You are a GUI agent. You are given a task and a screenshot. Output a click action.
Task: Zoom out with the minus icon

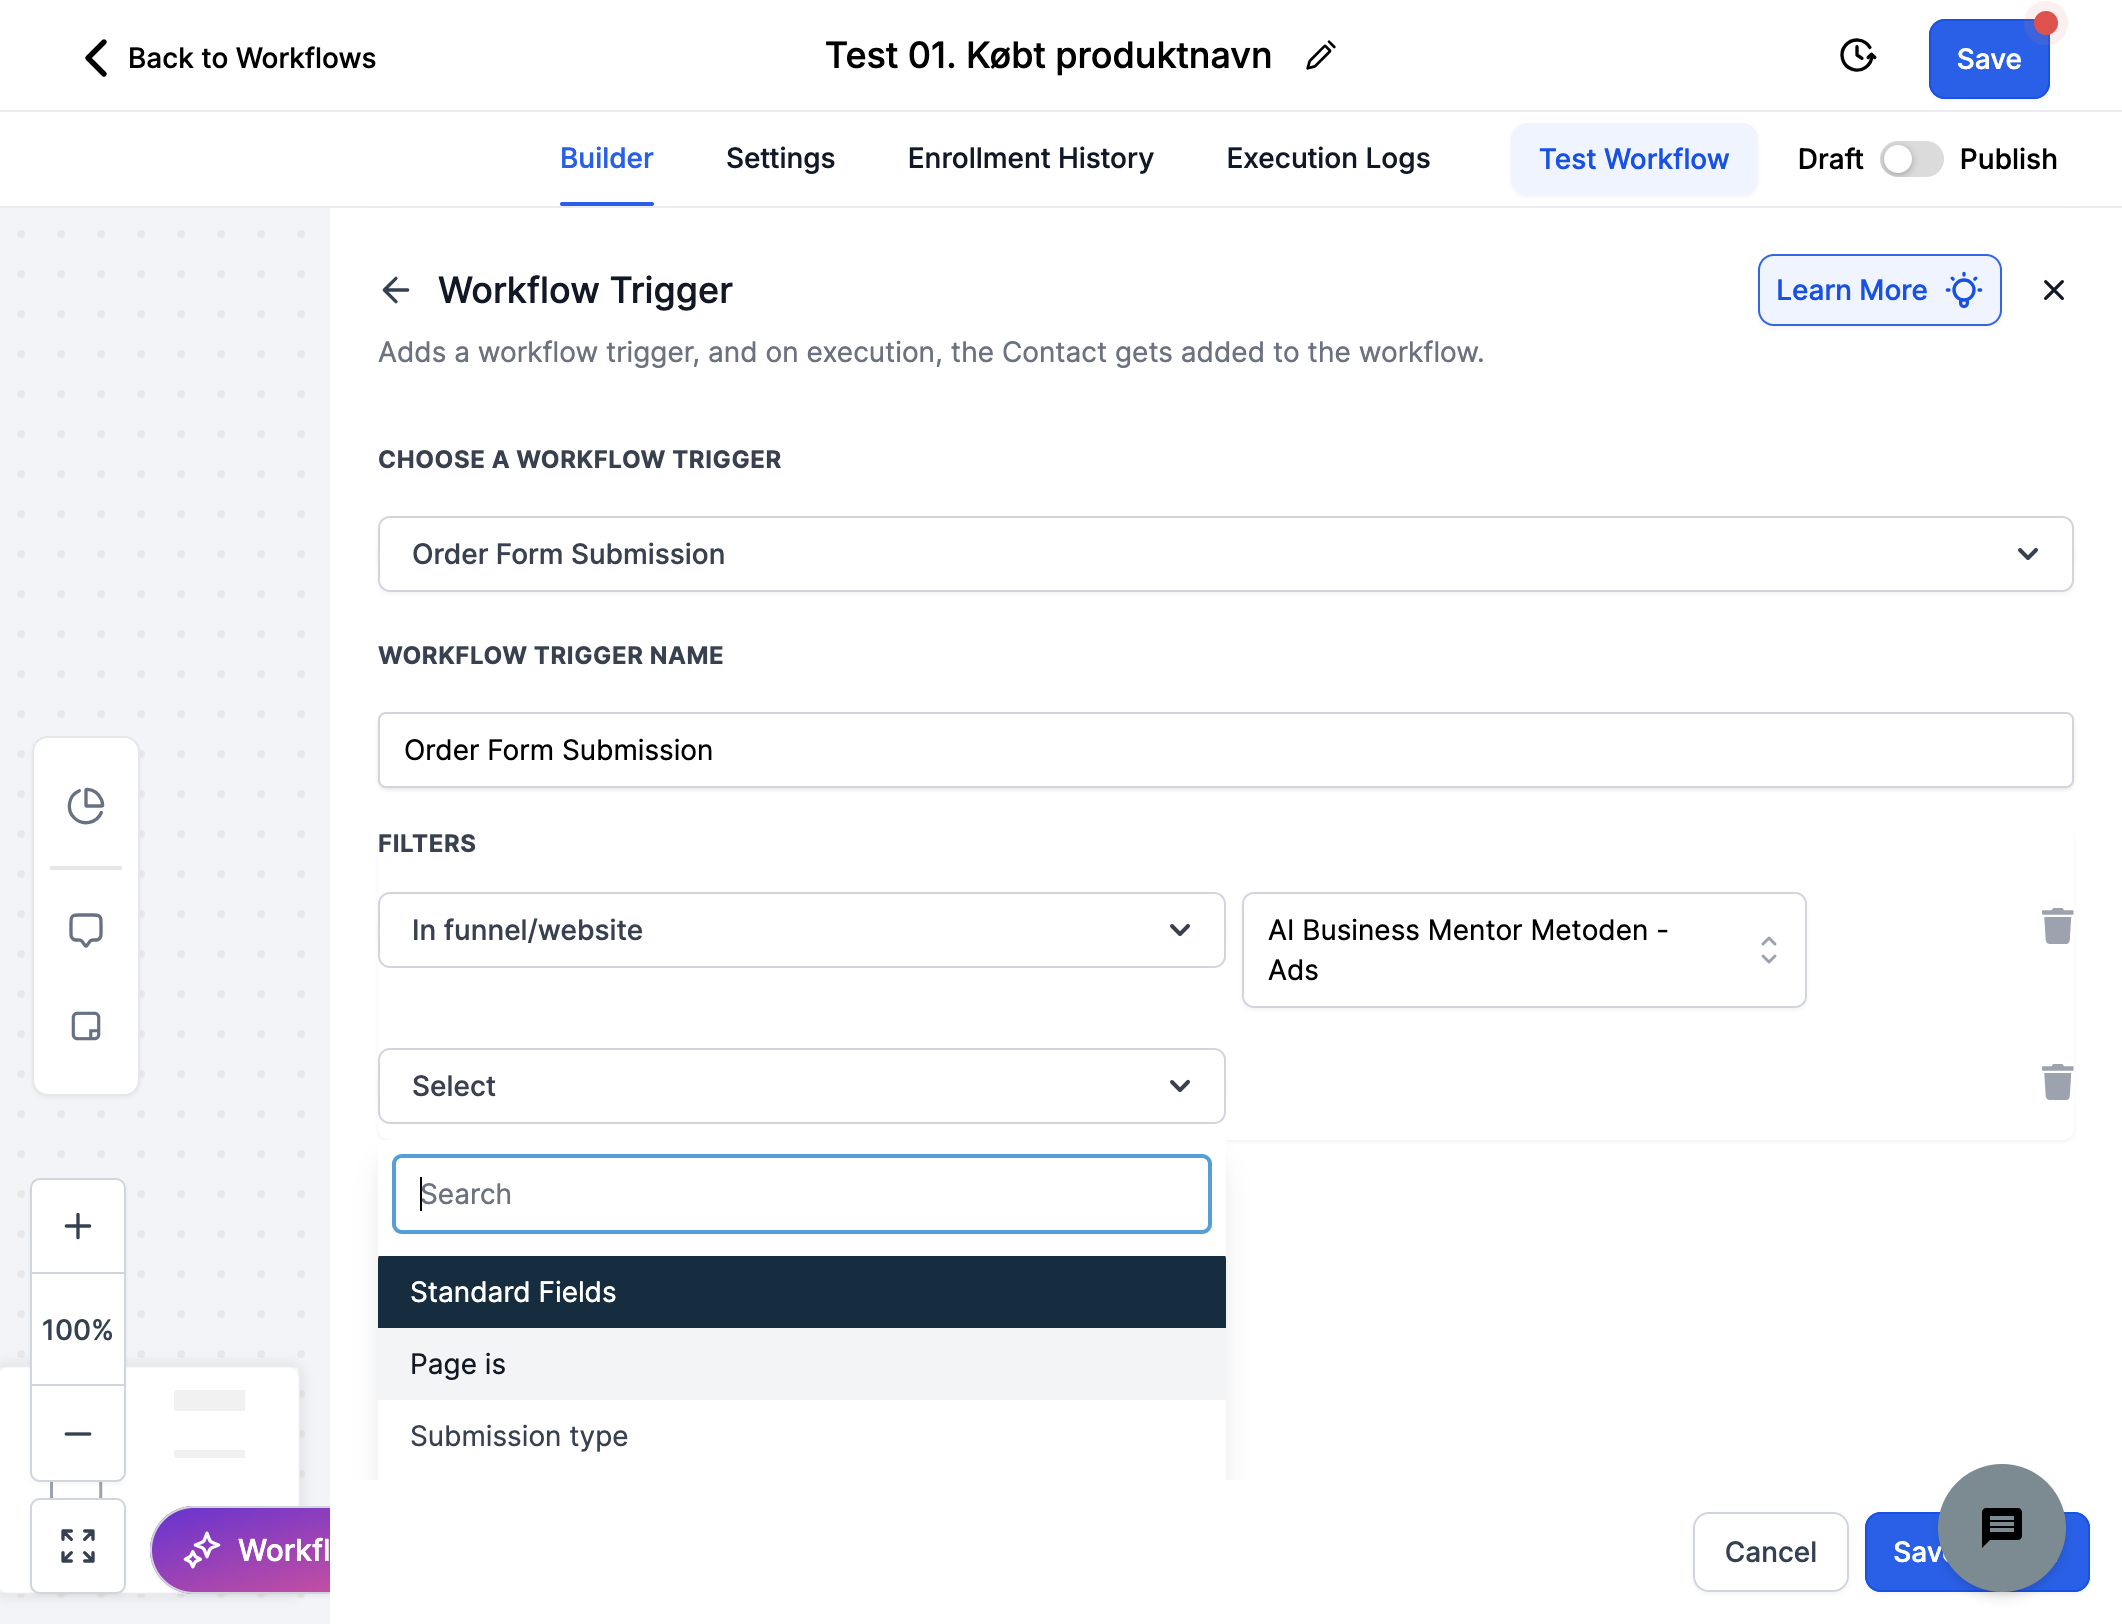78,1434
